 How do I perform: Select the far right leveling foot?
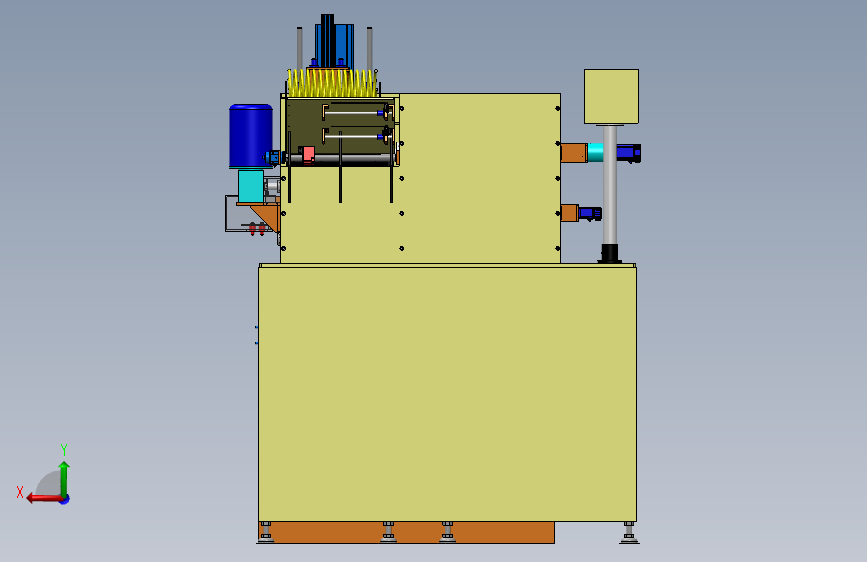point(629,533)
